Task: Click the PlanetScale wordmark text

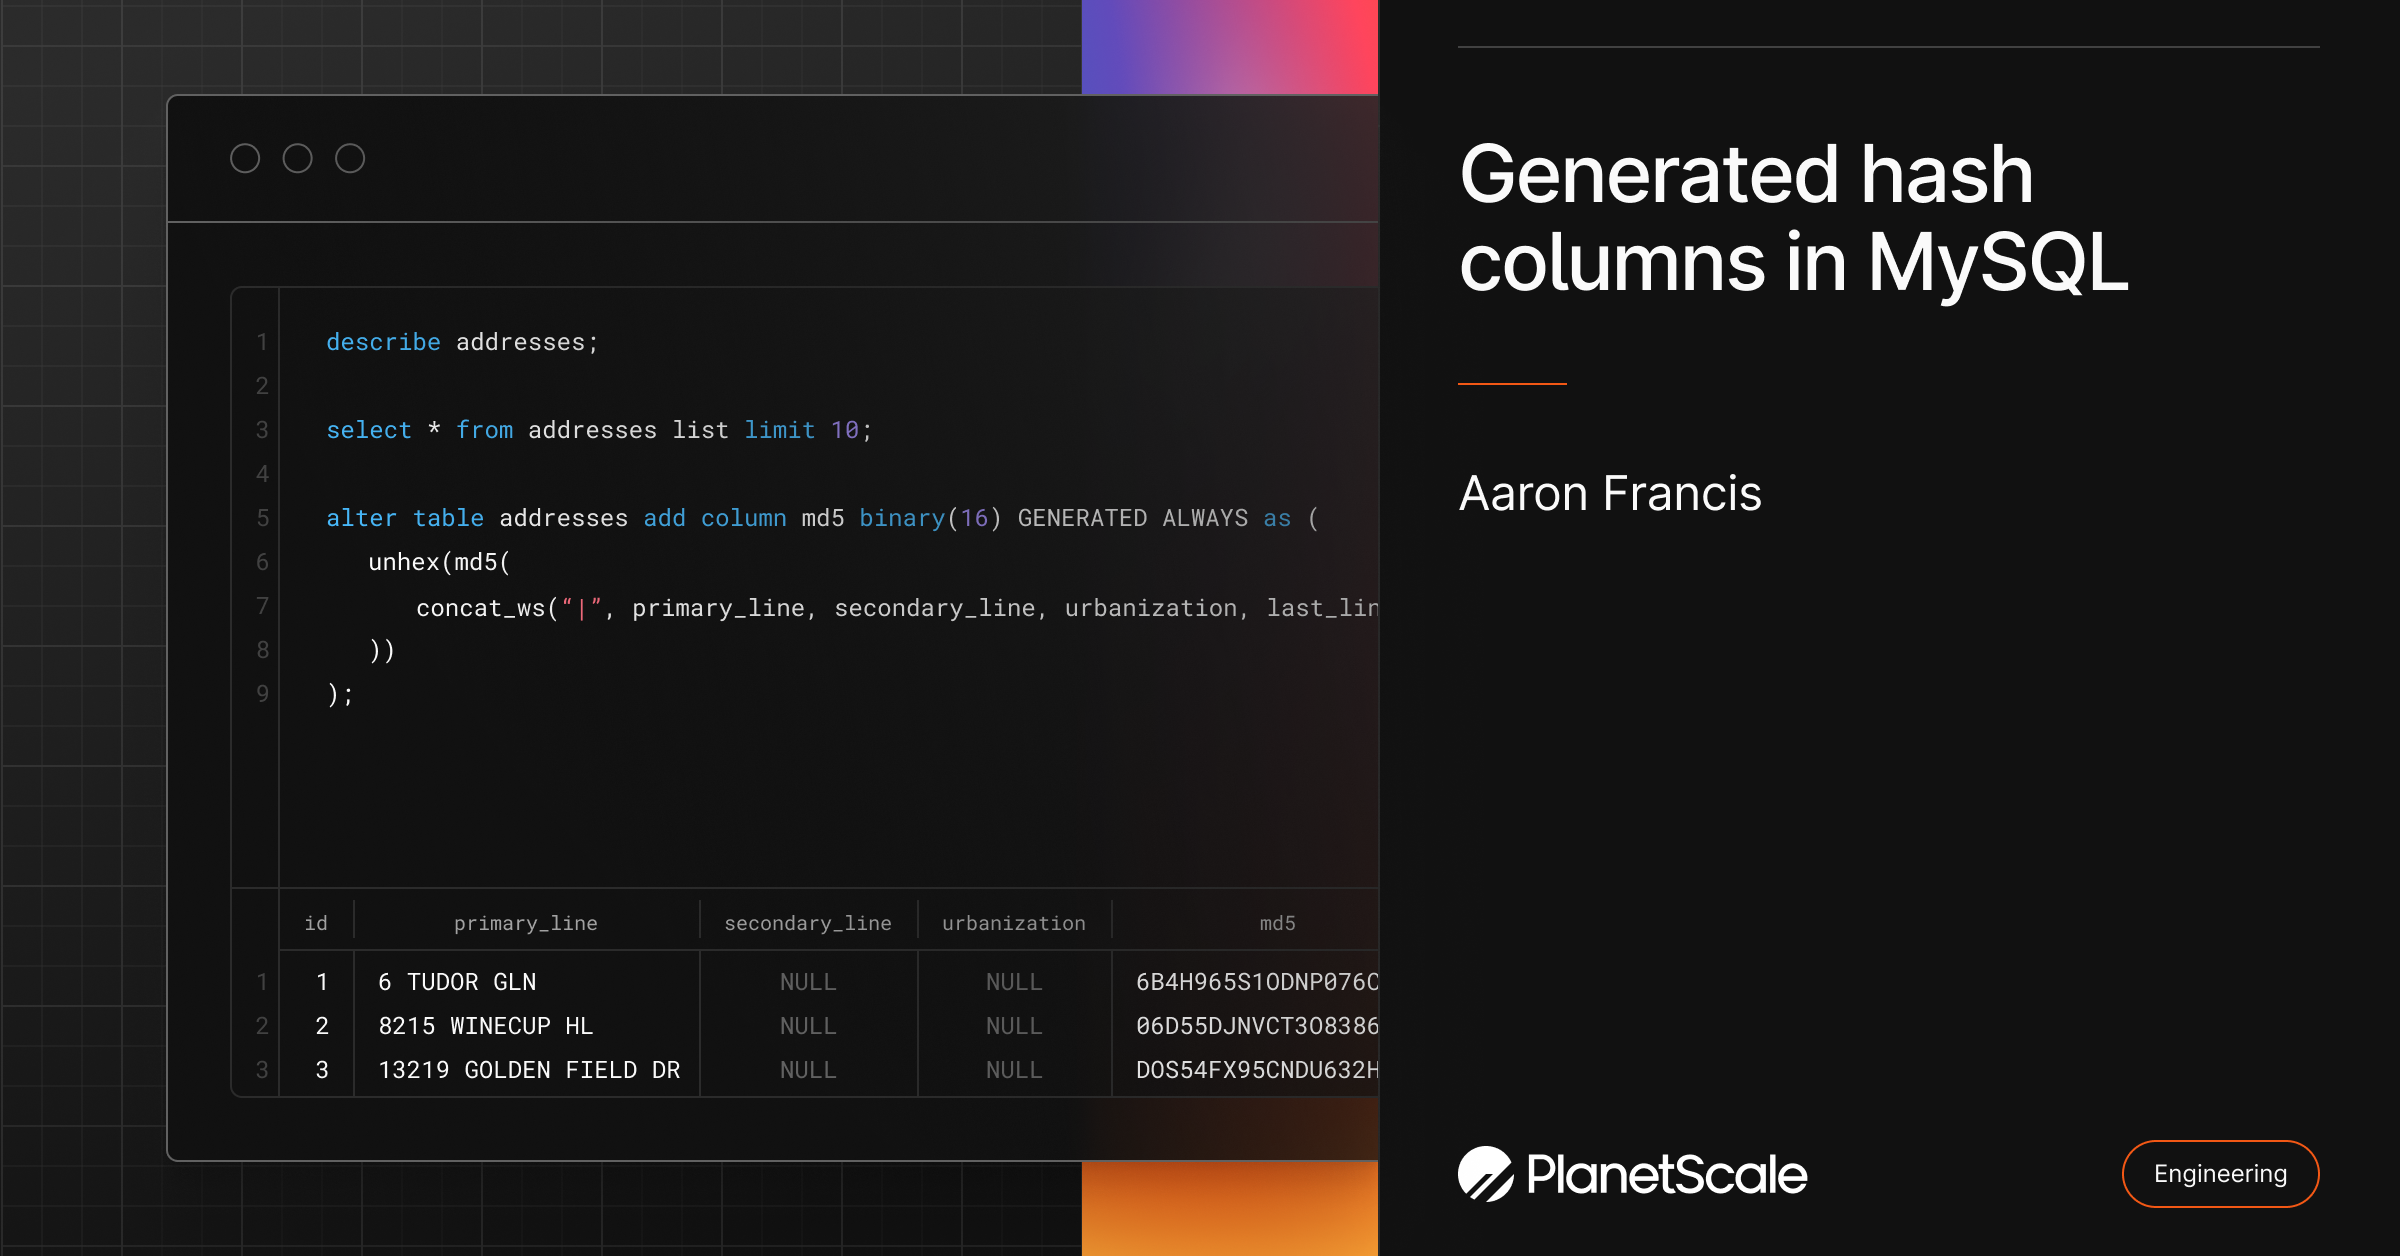Action: pos(1667,1174)
